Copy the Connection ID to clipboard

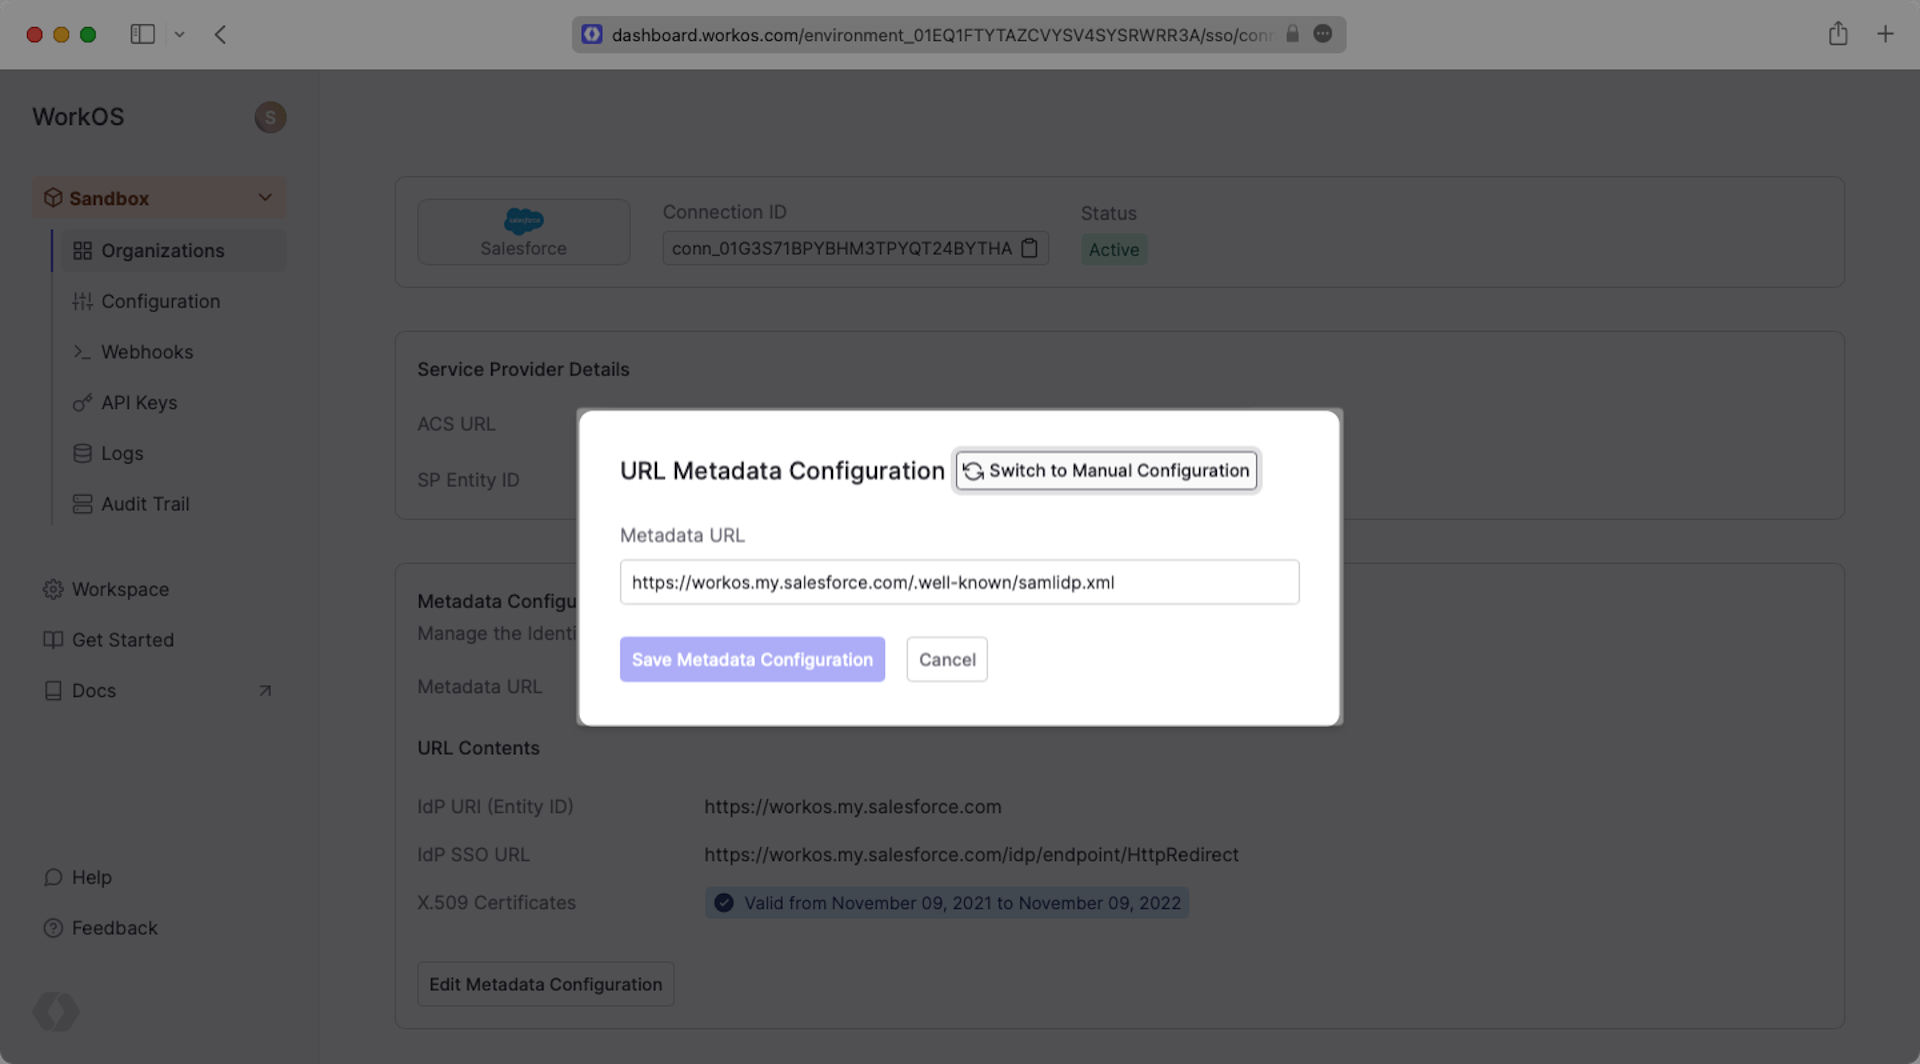coord(1029,248)
